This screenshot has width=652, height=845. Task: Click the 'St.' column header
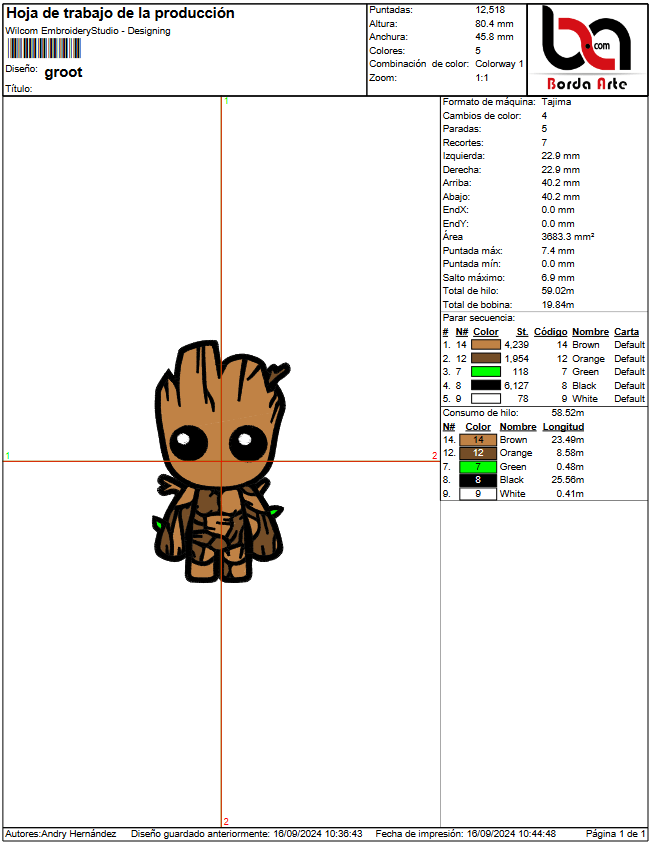(522, 332)
